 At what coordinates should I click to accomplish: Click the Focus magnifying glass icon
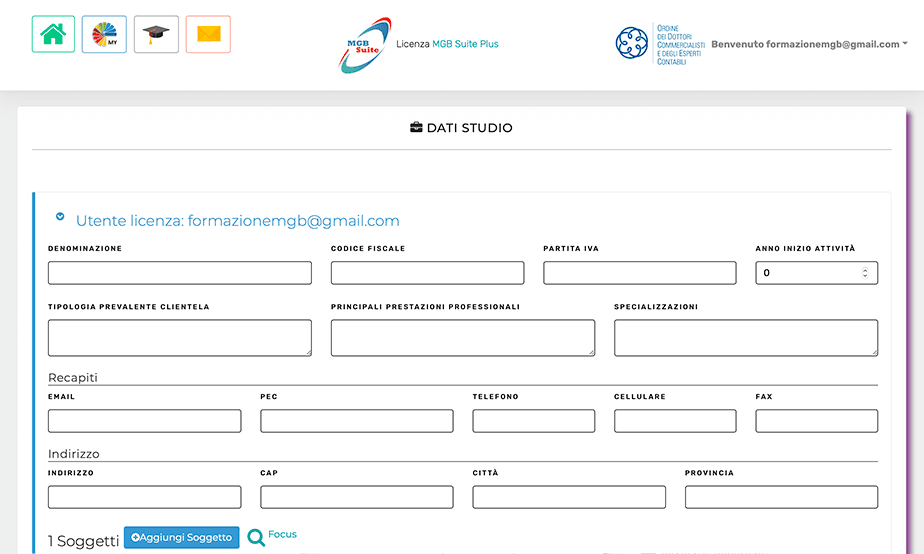[257, 538]
